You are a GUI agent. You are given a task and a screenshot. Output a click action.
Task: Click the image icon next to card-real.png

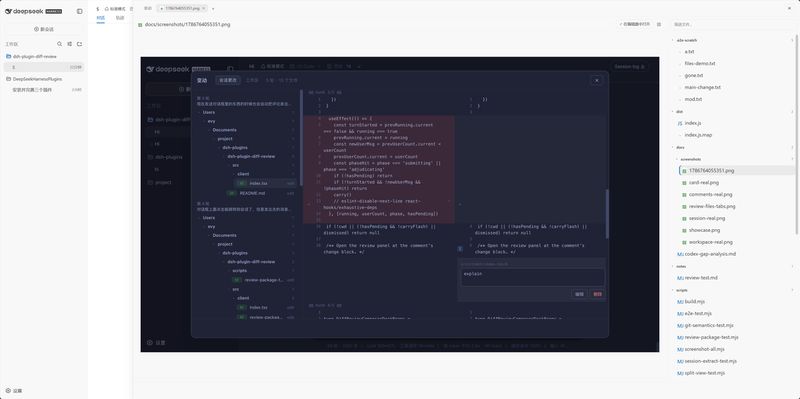(684, 183)
